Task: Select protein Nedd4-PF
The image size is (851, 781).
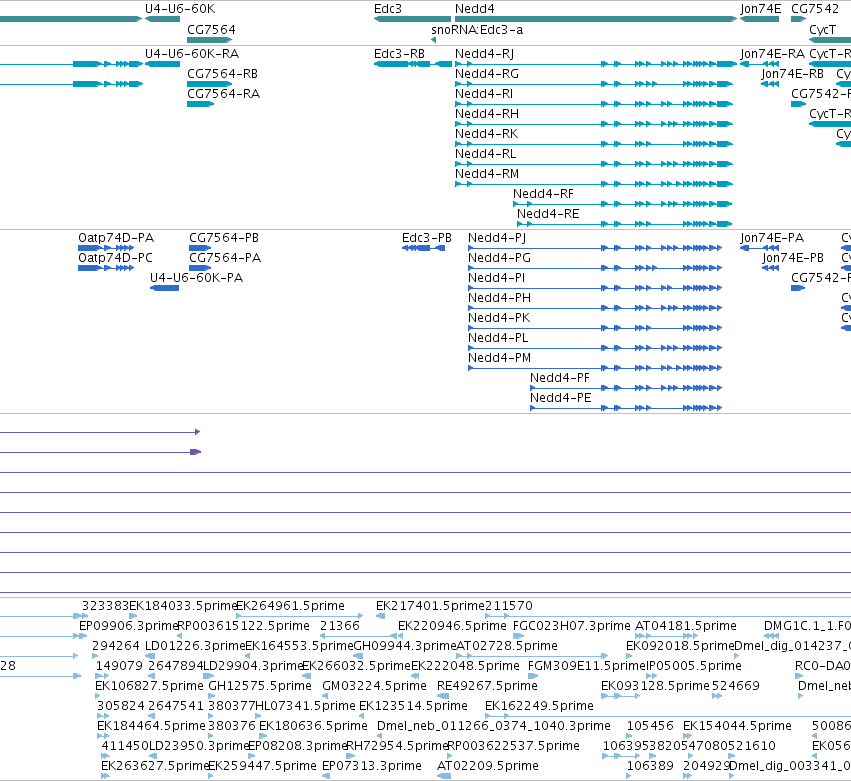Action: pos(626,388)
